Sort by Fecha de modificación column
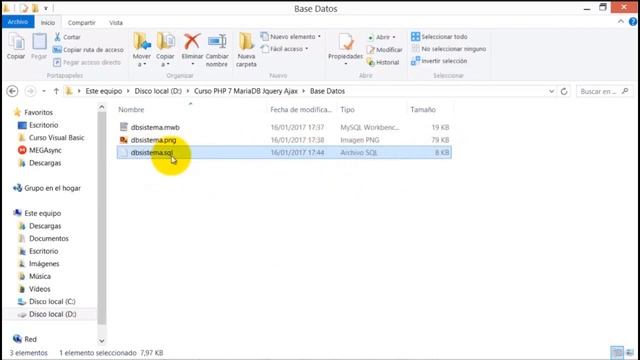This screenshot has width=640, height=360. 301,109
